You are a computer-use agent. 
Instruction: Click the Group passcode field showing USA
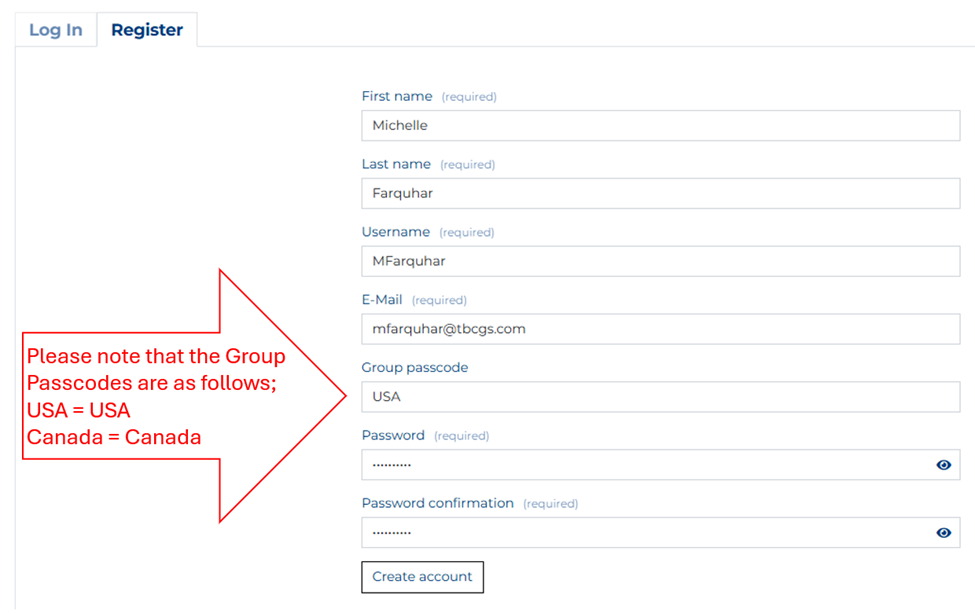(x=660, y=396)
